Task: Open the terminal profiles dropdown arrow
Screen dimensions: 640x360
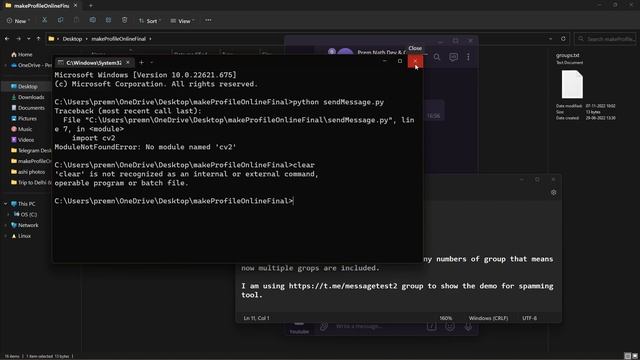Action: pos(152,62)
